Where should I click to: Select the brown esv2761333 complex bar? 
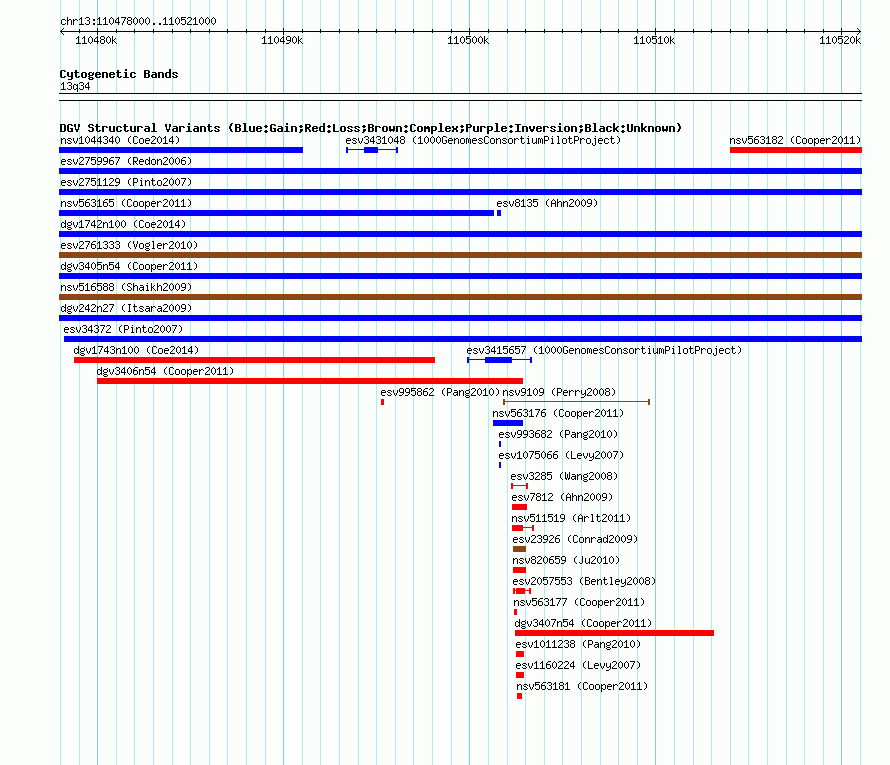[x=460, y=255]
